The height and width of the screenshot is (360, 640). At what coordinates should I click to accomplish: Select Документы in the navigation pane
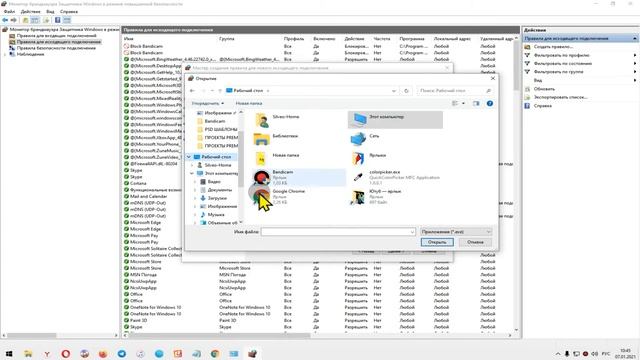pyautogui.click(x=220, y=190)
